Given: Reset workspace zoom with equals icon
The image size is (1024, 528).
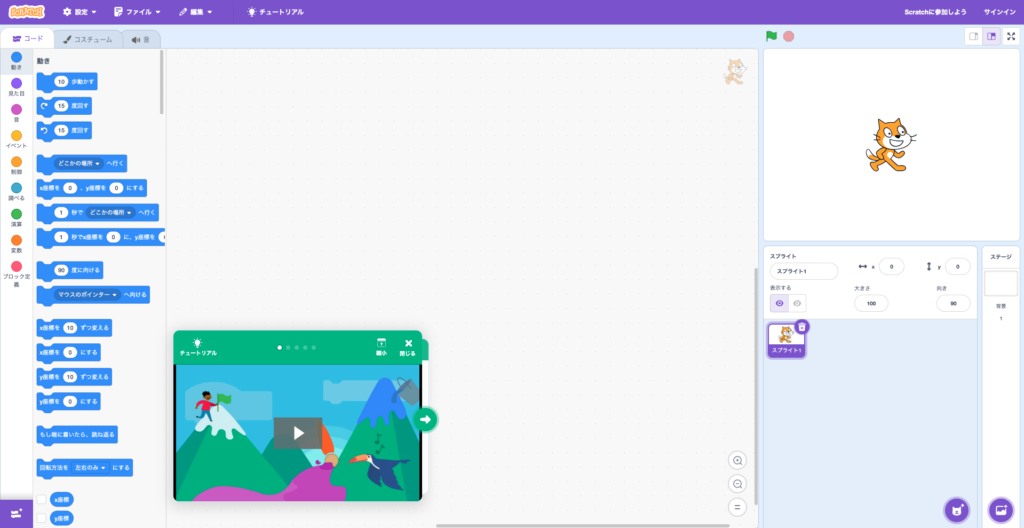Looking at the screenshot, I should 737,508.
